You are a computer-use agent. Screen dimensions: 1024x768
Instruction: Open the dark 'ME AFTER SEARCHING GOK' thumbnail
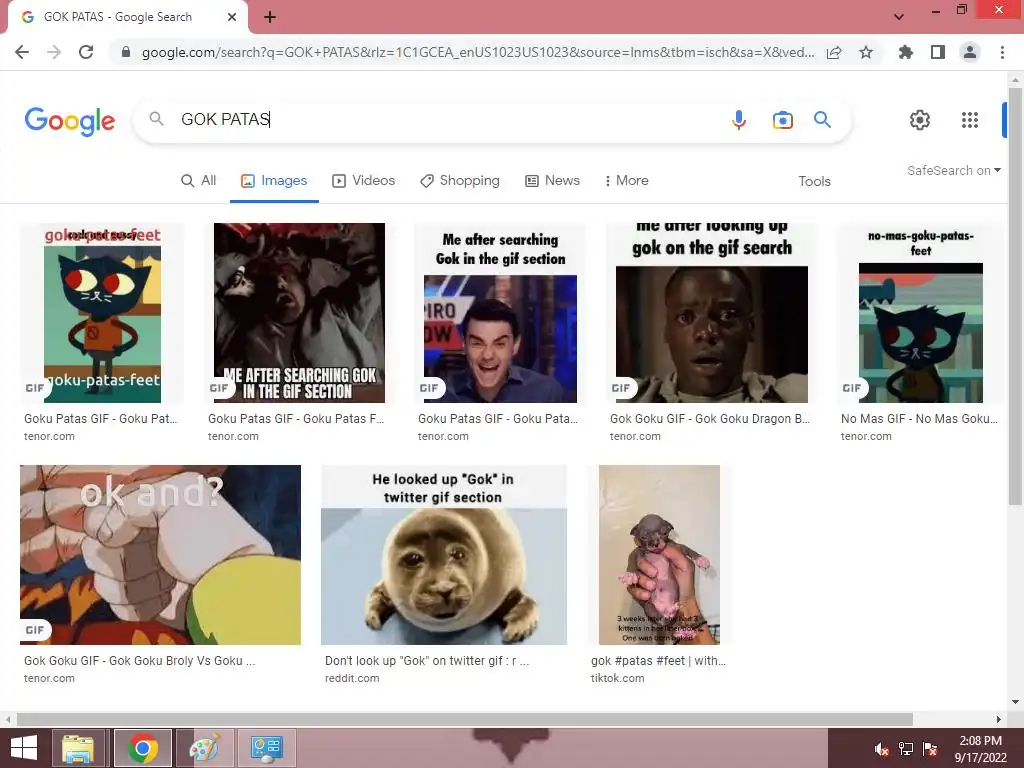pos(299,313)
